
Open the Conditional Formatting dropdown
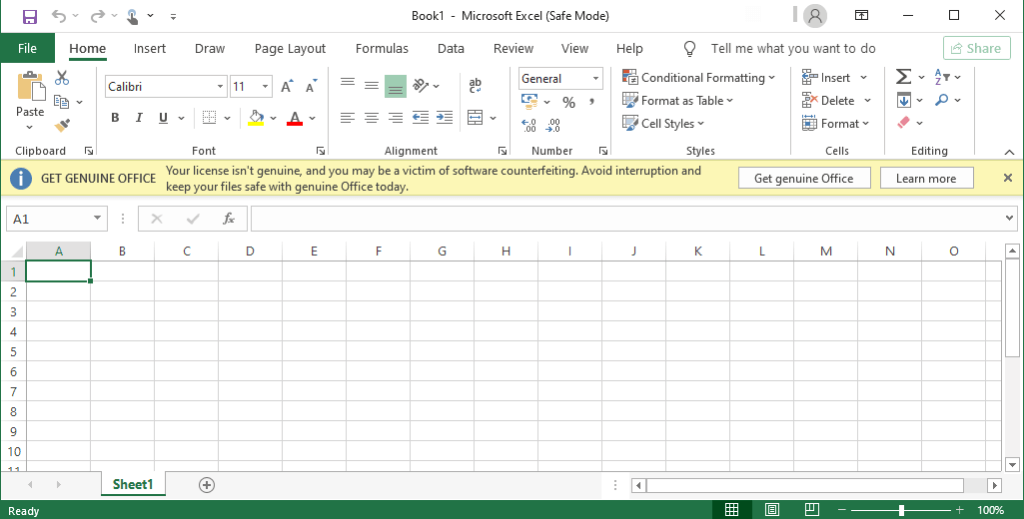coord(699,78)
